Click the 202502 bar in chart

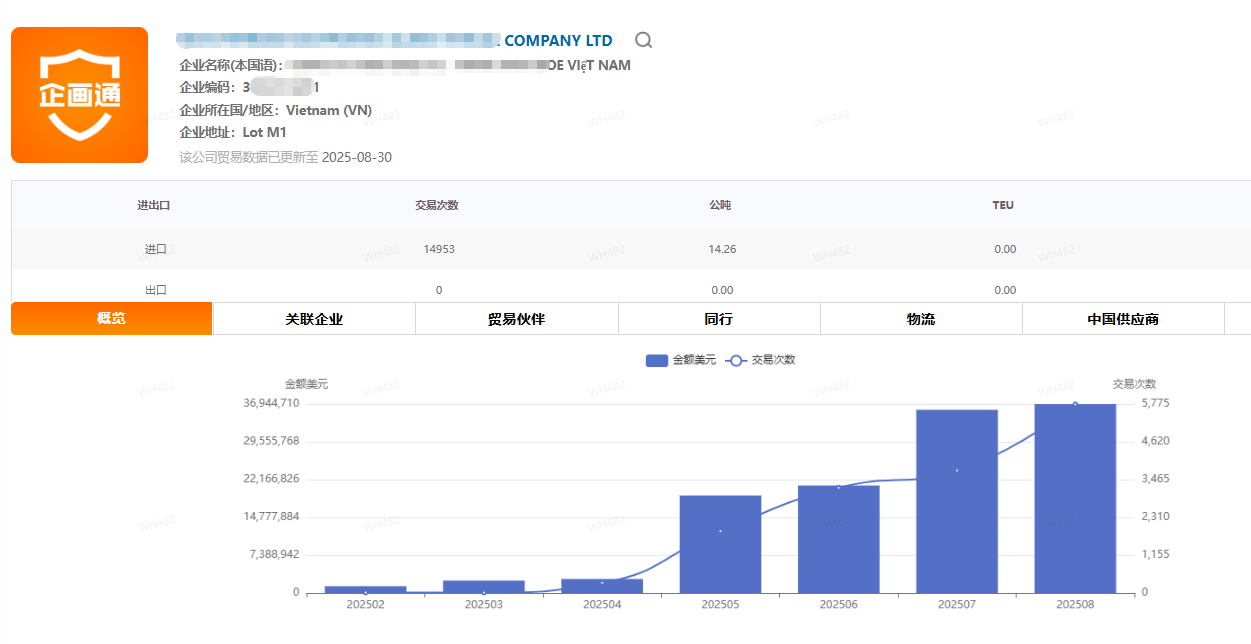(x=365, y=589)
